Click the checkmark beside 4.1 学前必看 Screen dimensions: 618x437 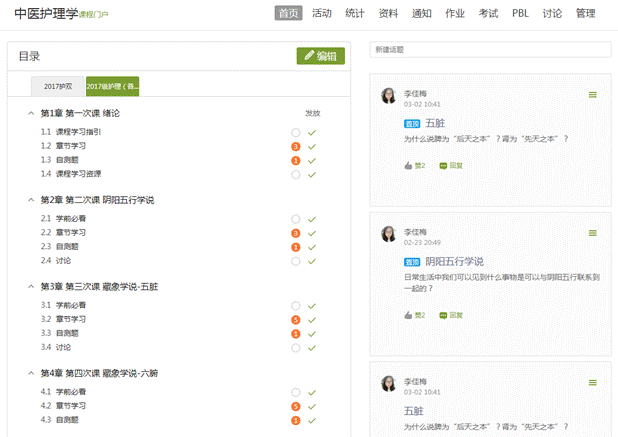pyautogui.click(x=312, y=392)
